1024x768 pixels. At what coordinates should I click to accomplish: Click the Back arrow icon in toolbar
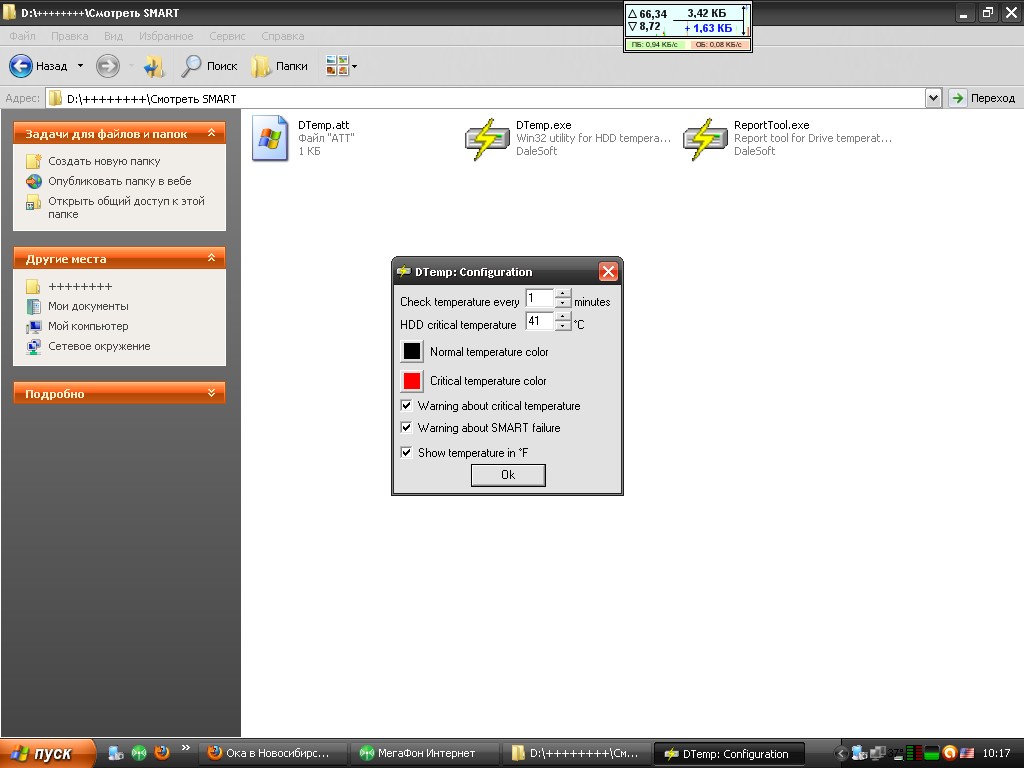coord(22,66)
